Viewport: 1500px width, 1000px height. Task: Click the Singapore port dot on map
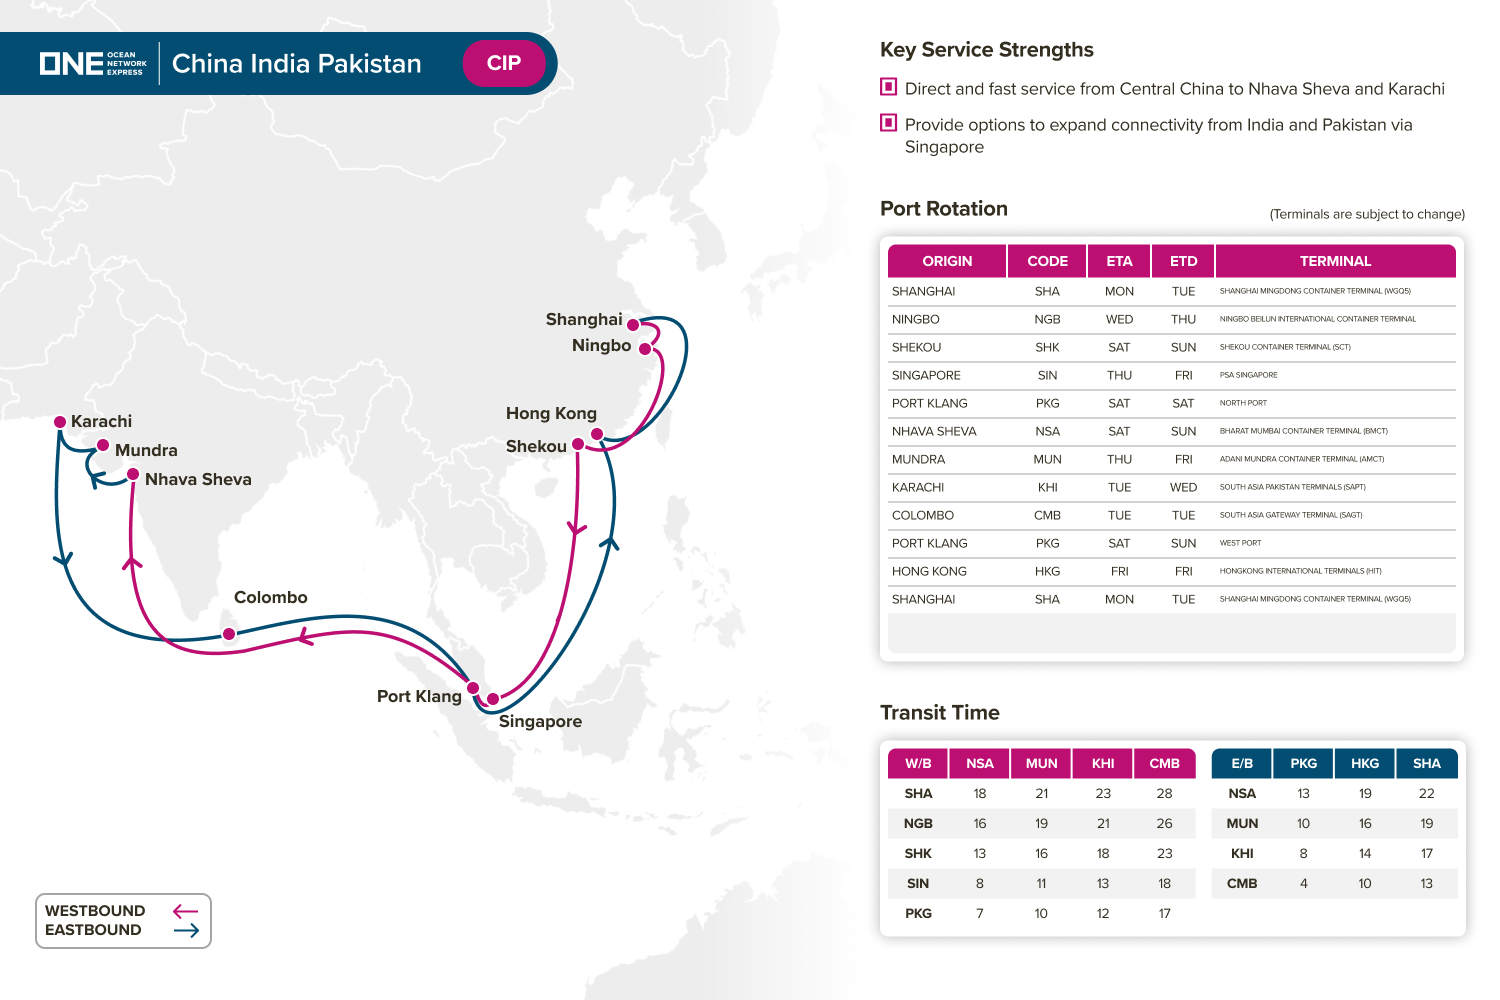point(493,699)
